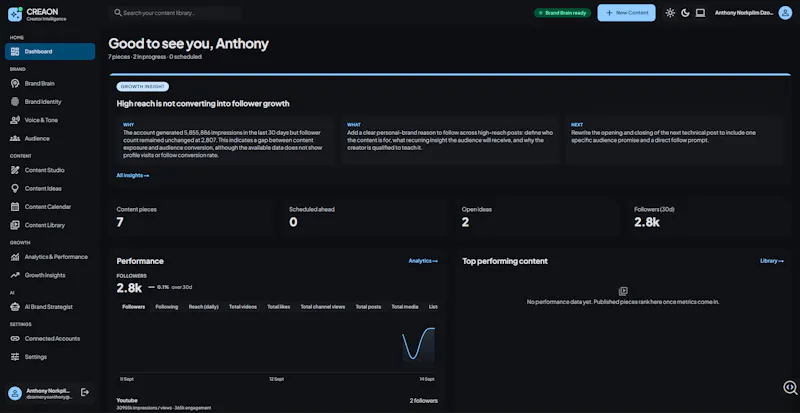Open the Analytics link in Performance
This screenshot has height=413, width=800.
[x=423, y=261]
